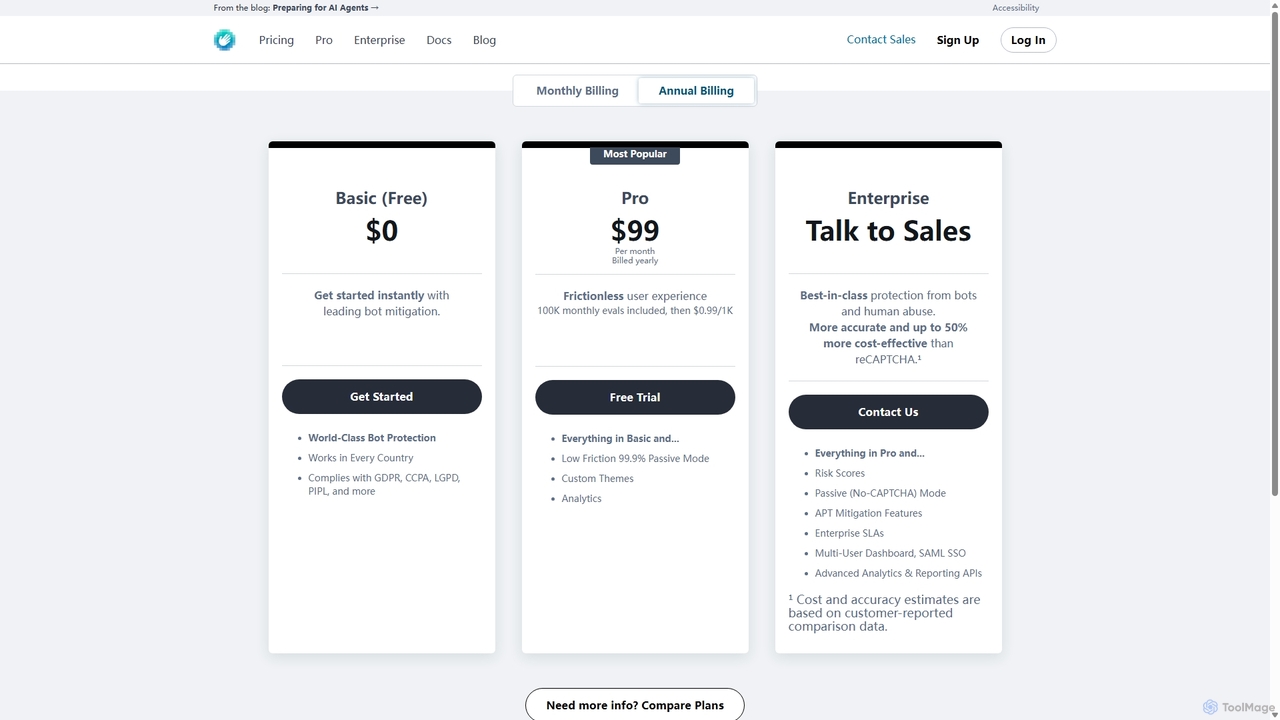This screenshot has width=1280, height=720.
Task: Click the Sign Up link
Action: pyautogui.click(x=958, y=40)
